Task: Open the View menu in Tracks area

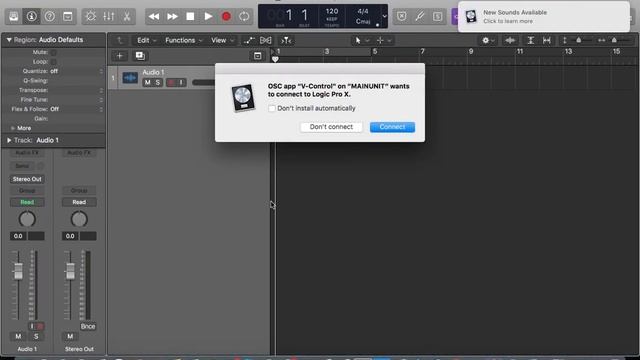Action: coord(222,40)
